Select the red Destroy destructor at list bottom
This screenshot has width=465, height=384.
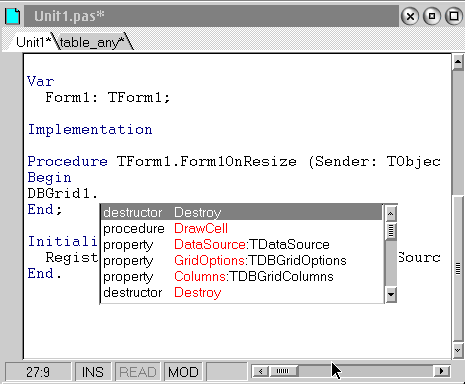tap(241, 292)
